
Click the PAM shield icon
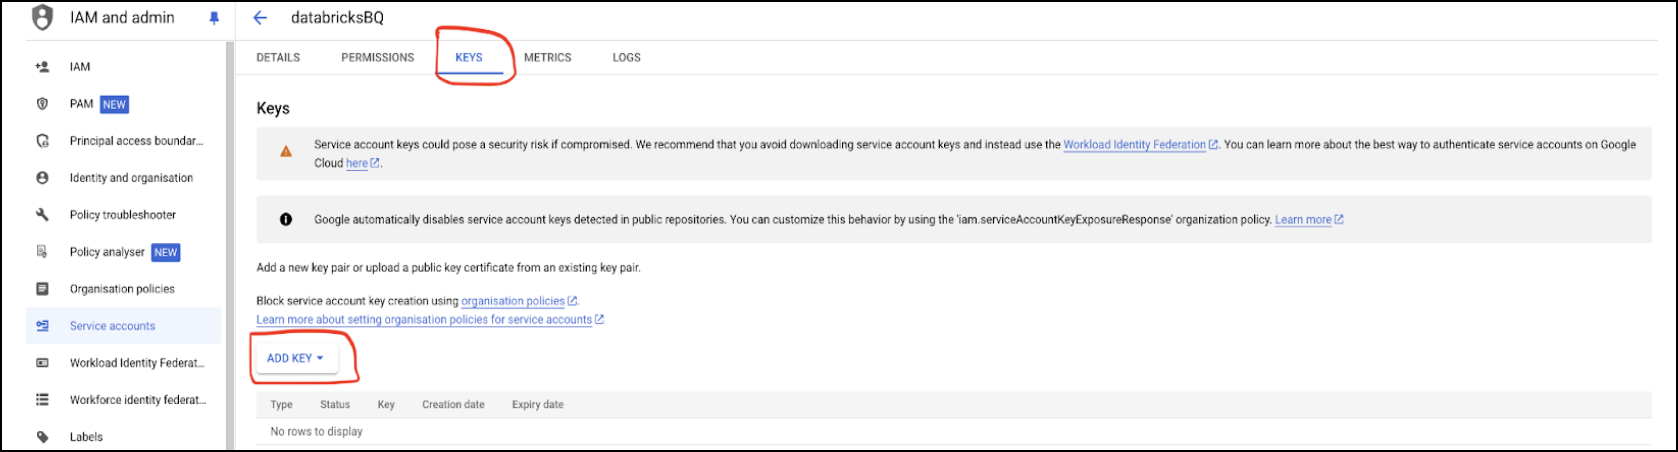point(42,104)
